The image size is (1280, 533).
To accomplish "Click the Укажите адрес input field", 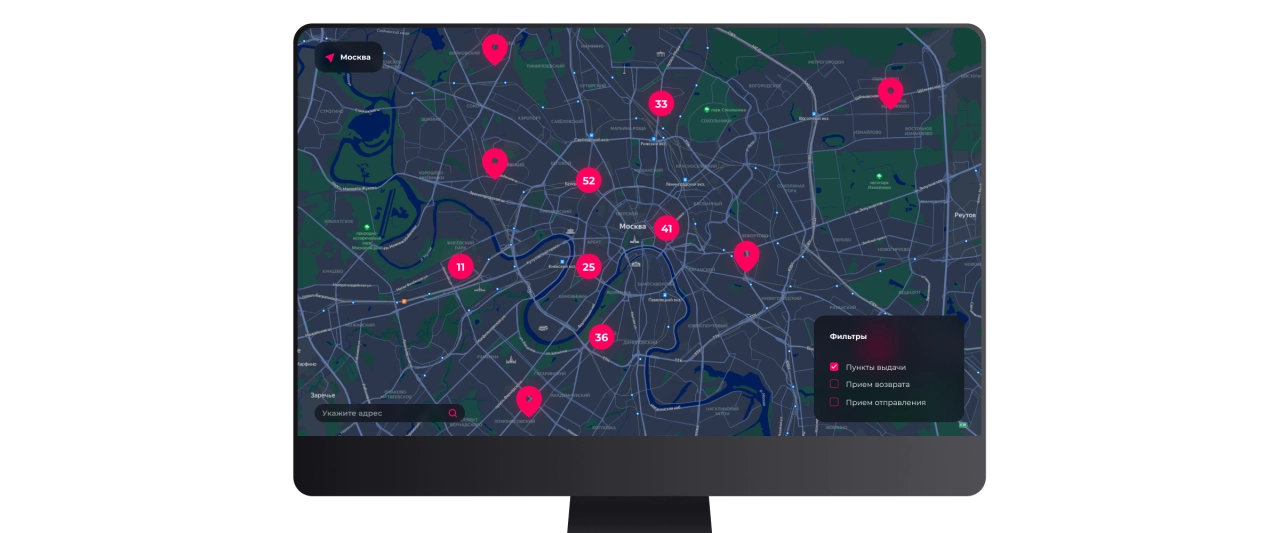I will (380, 413).
